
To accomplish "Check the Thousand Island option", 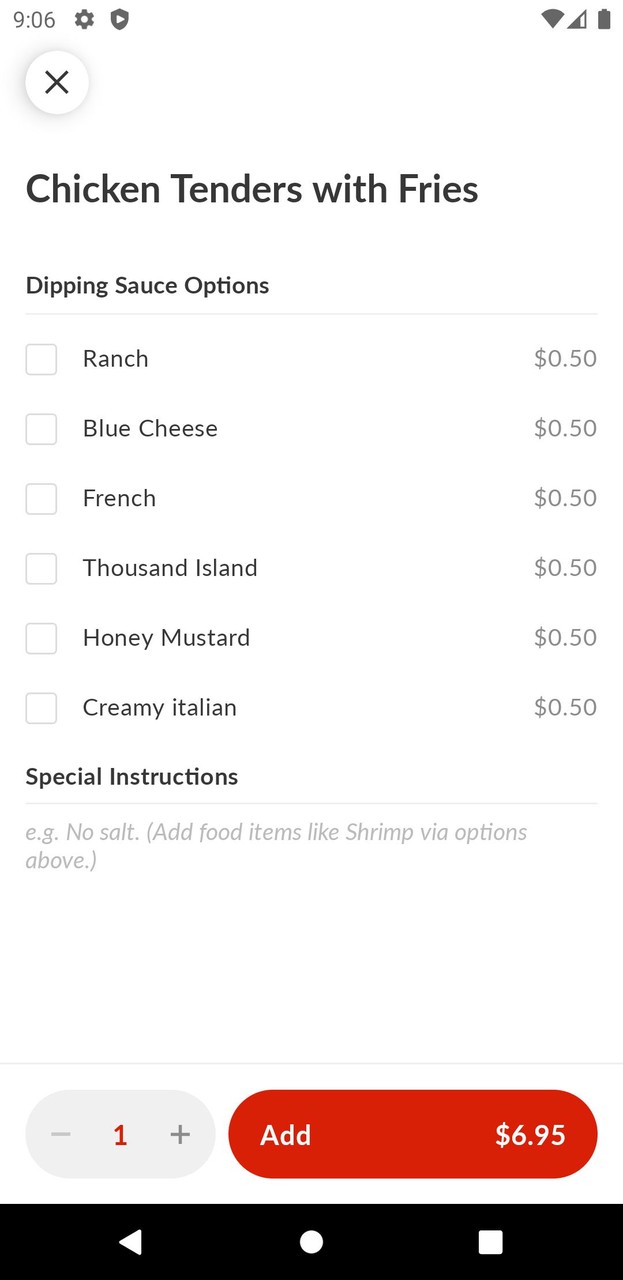I will 41,568.
